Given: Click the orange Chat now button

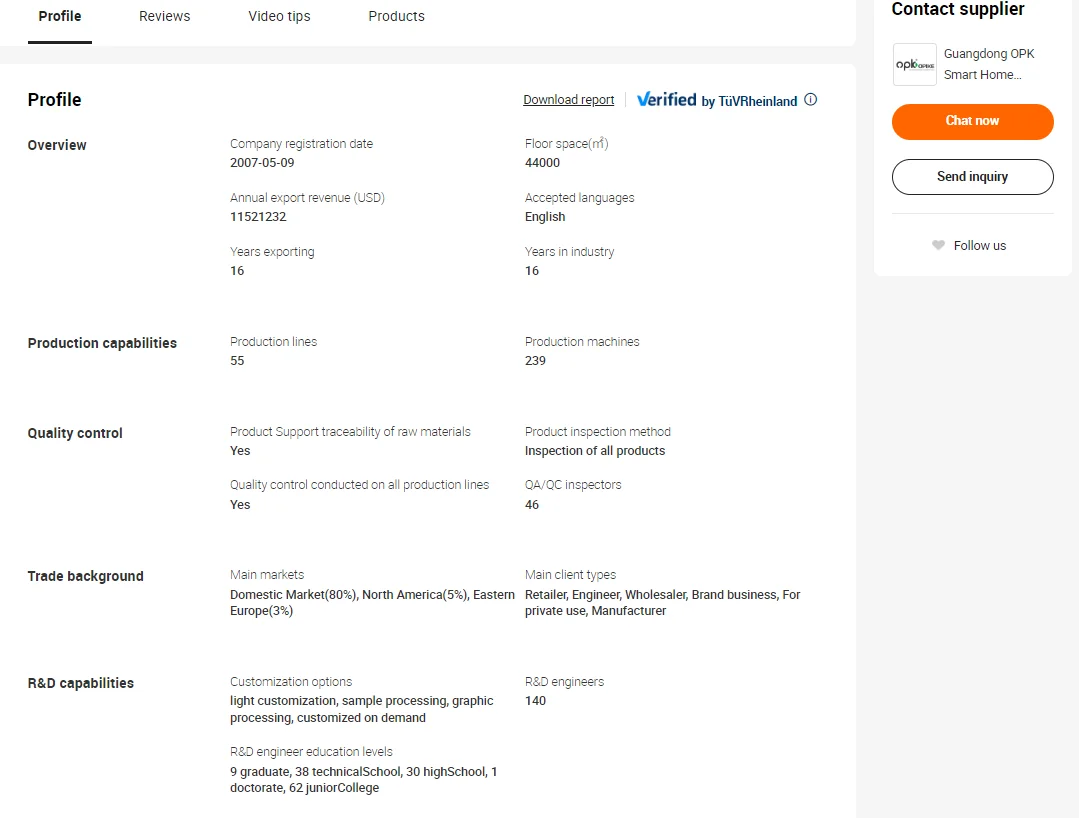Looking at the screenshot, I should point(972,121).
